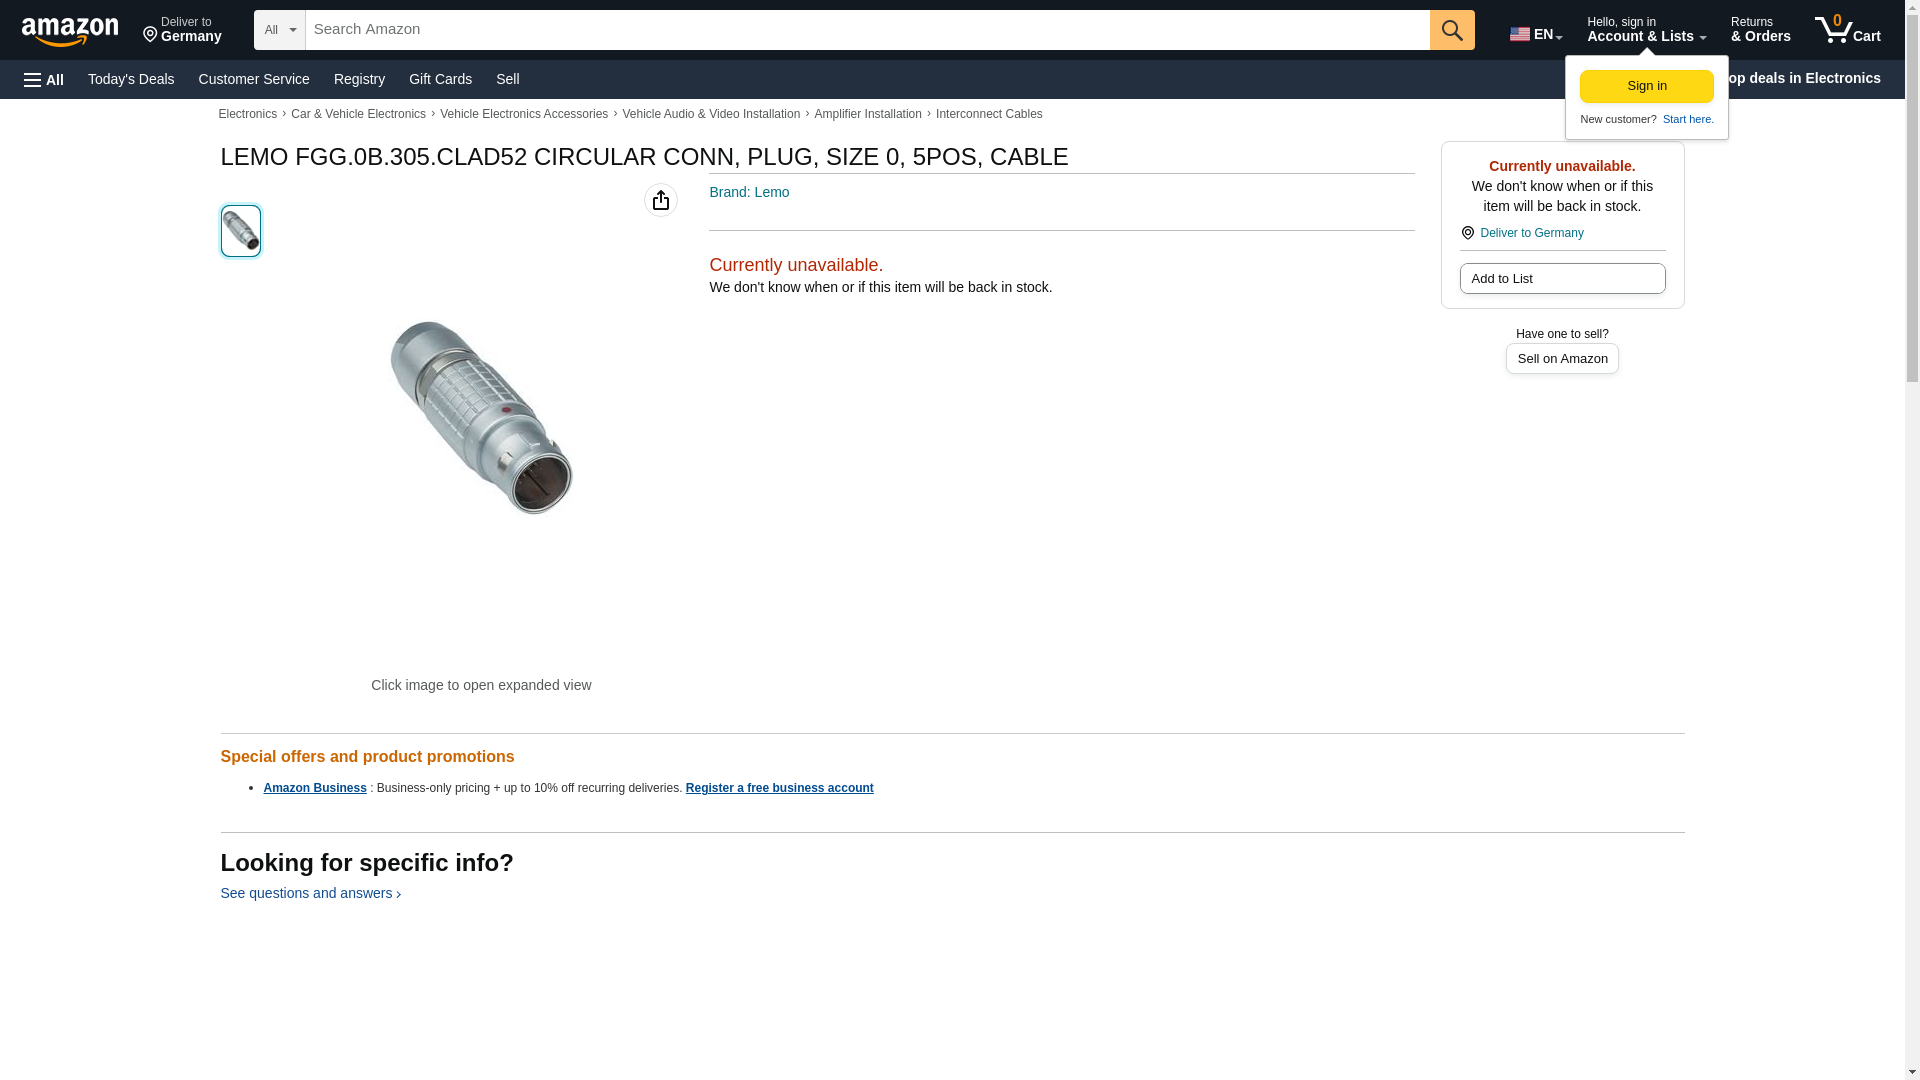Viewport: 1920px width, 1080px height.
Task: Click the share icon above product image
Action: [x=660, y=200]
